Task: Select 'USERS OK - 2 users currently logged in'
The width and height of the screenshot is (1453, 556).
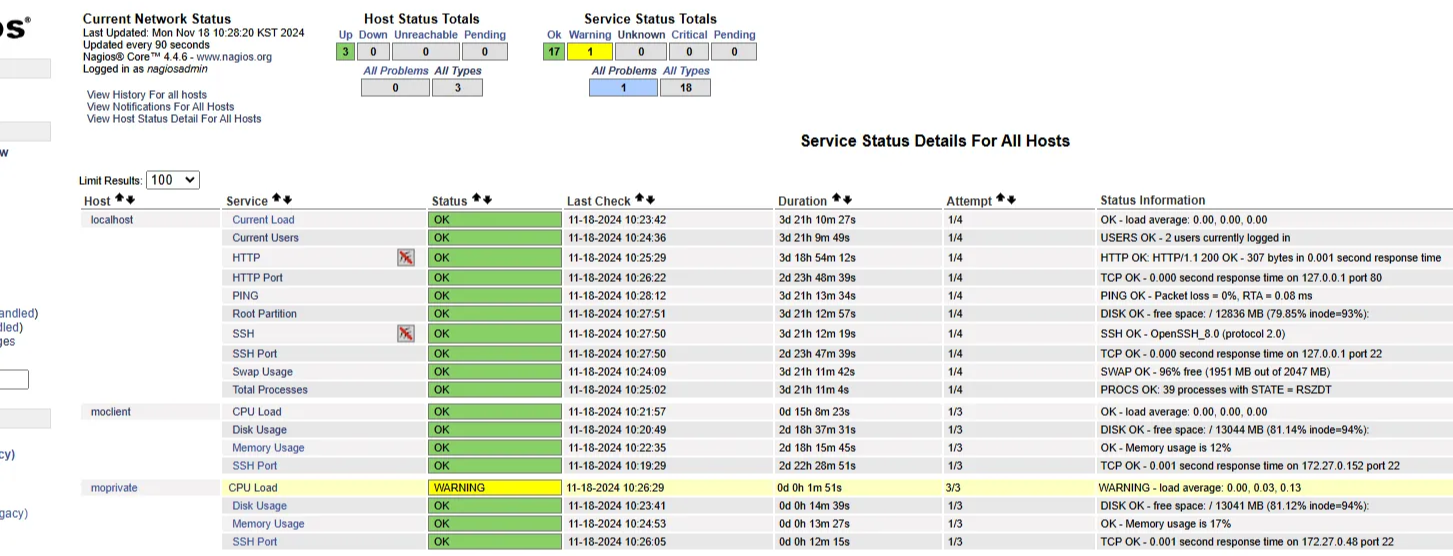Action: coord(1195,238)
